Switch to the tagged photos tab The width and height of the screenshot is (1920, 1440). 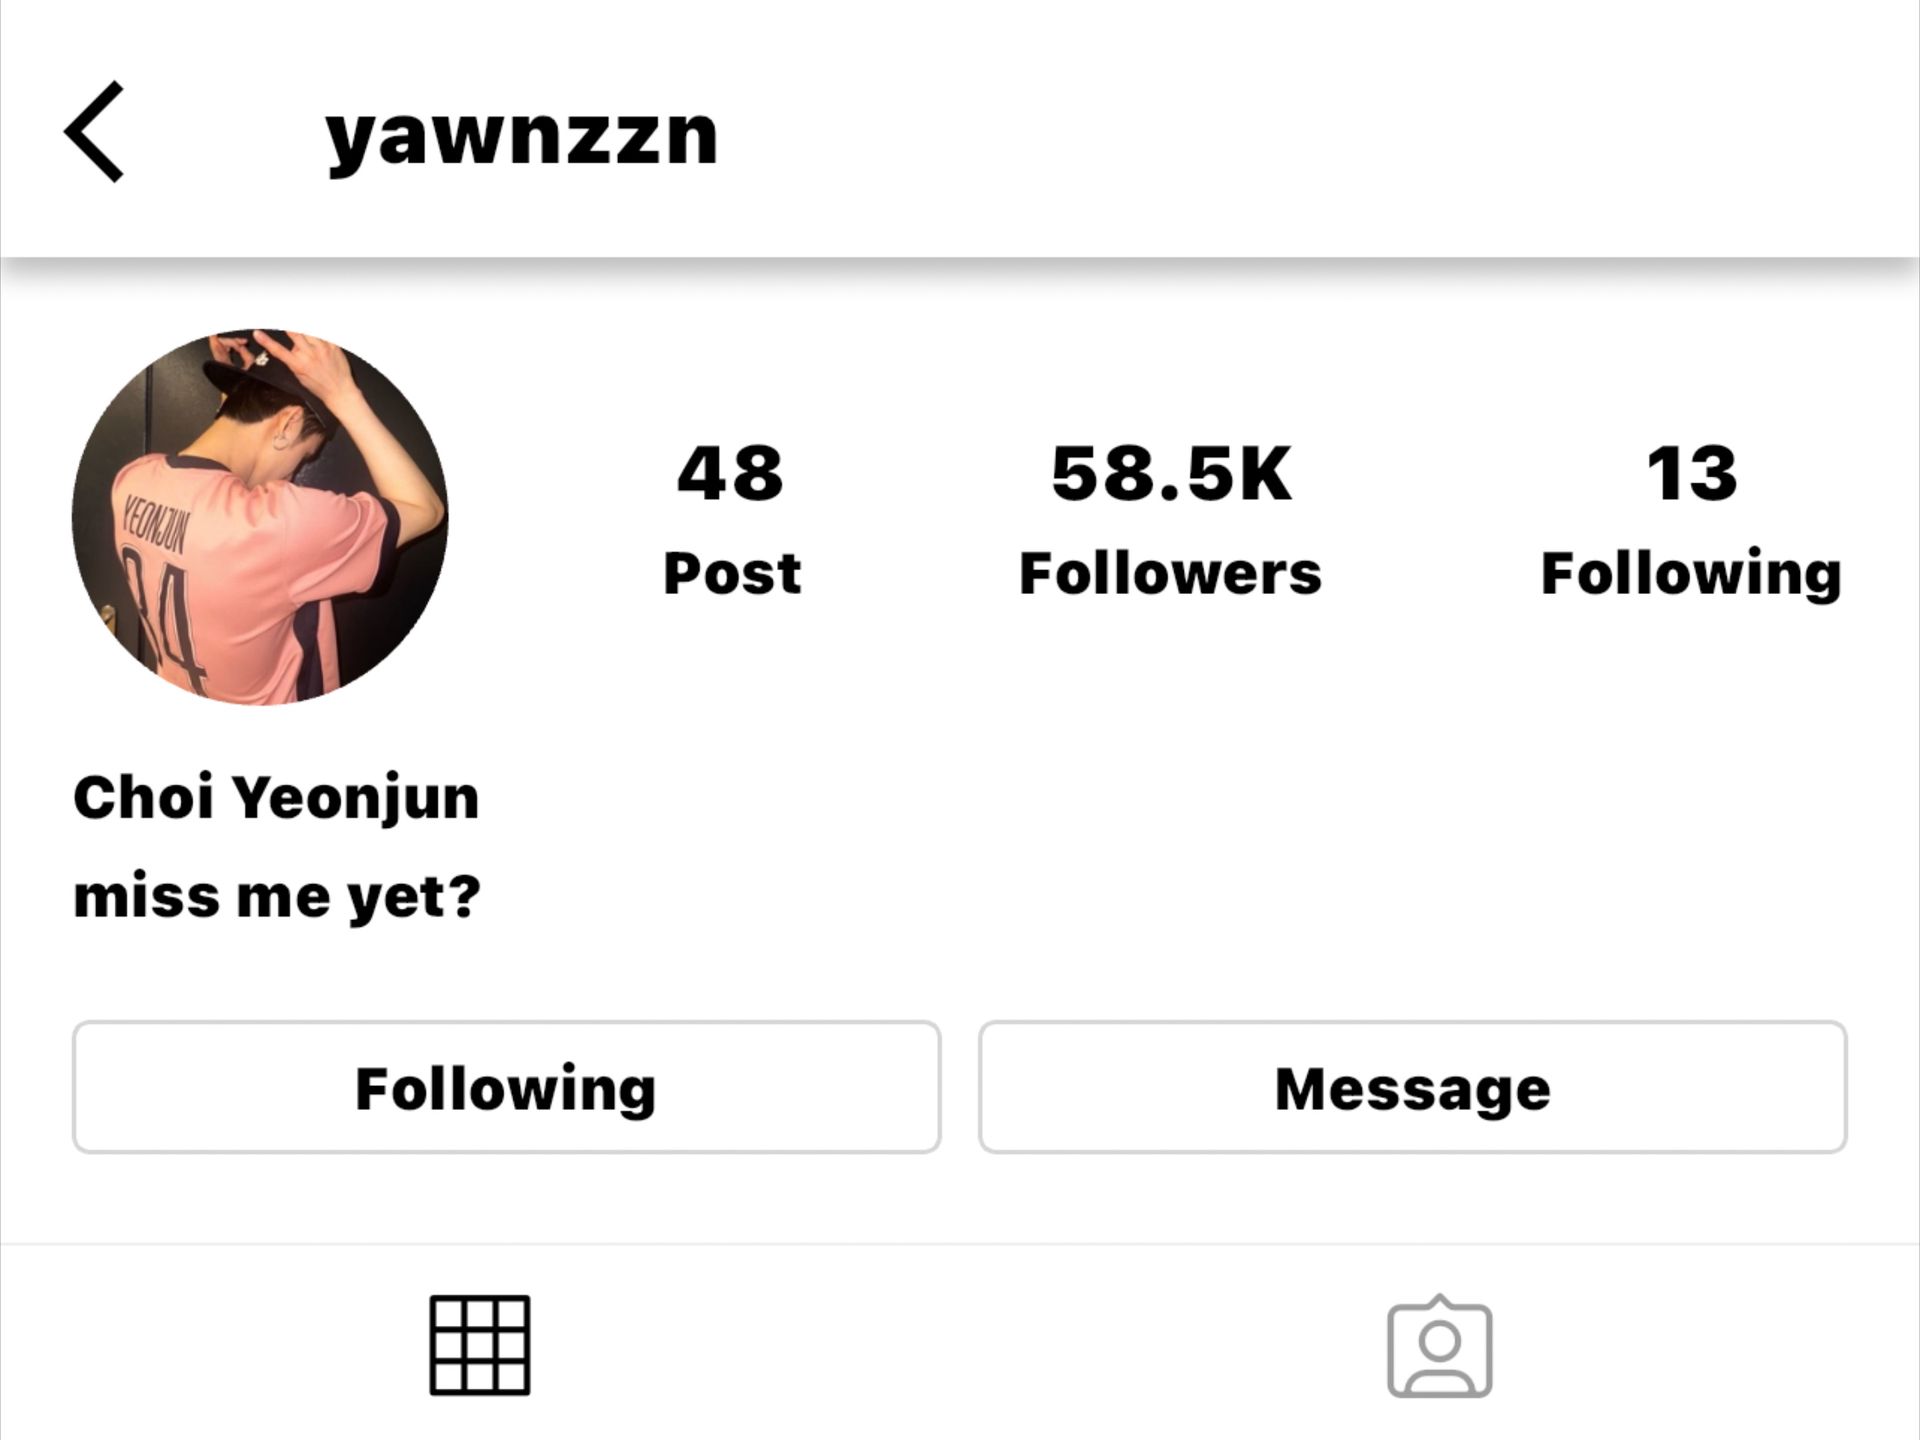[x=1440, y=1346]
